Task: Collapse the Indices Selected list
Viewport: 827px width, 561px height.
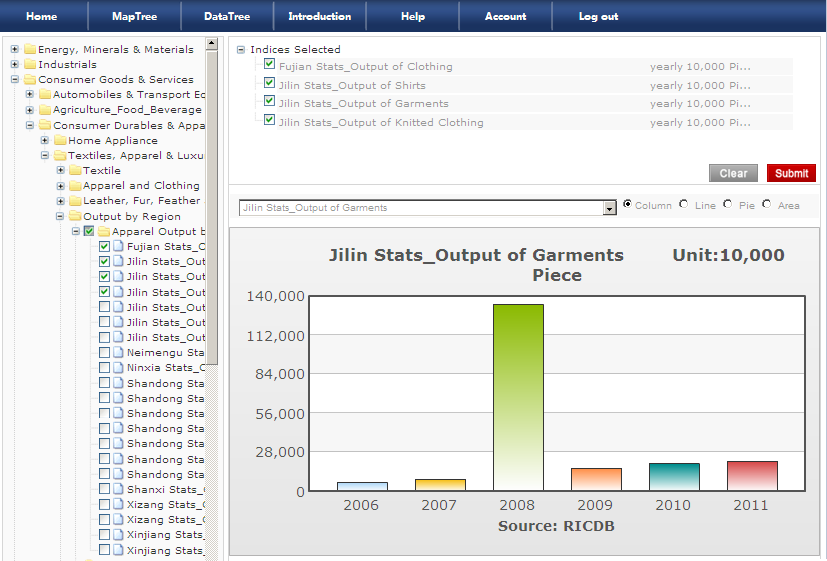Action: (x=241, y=50)
